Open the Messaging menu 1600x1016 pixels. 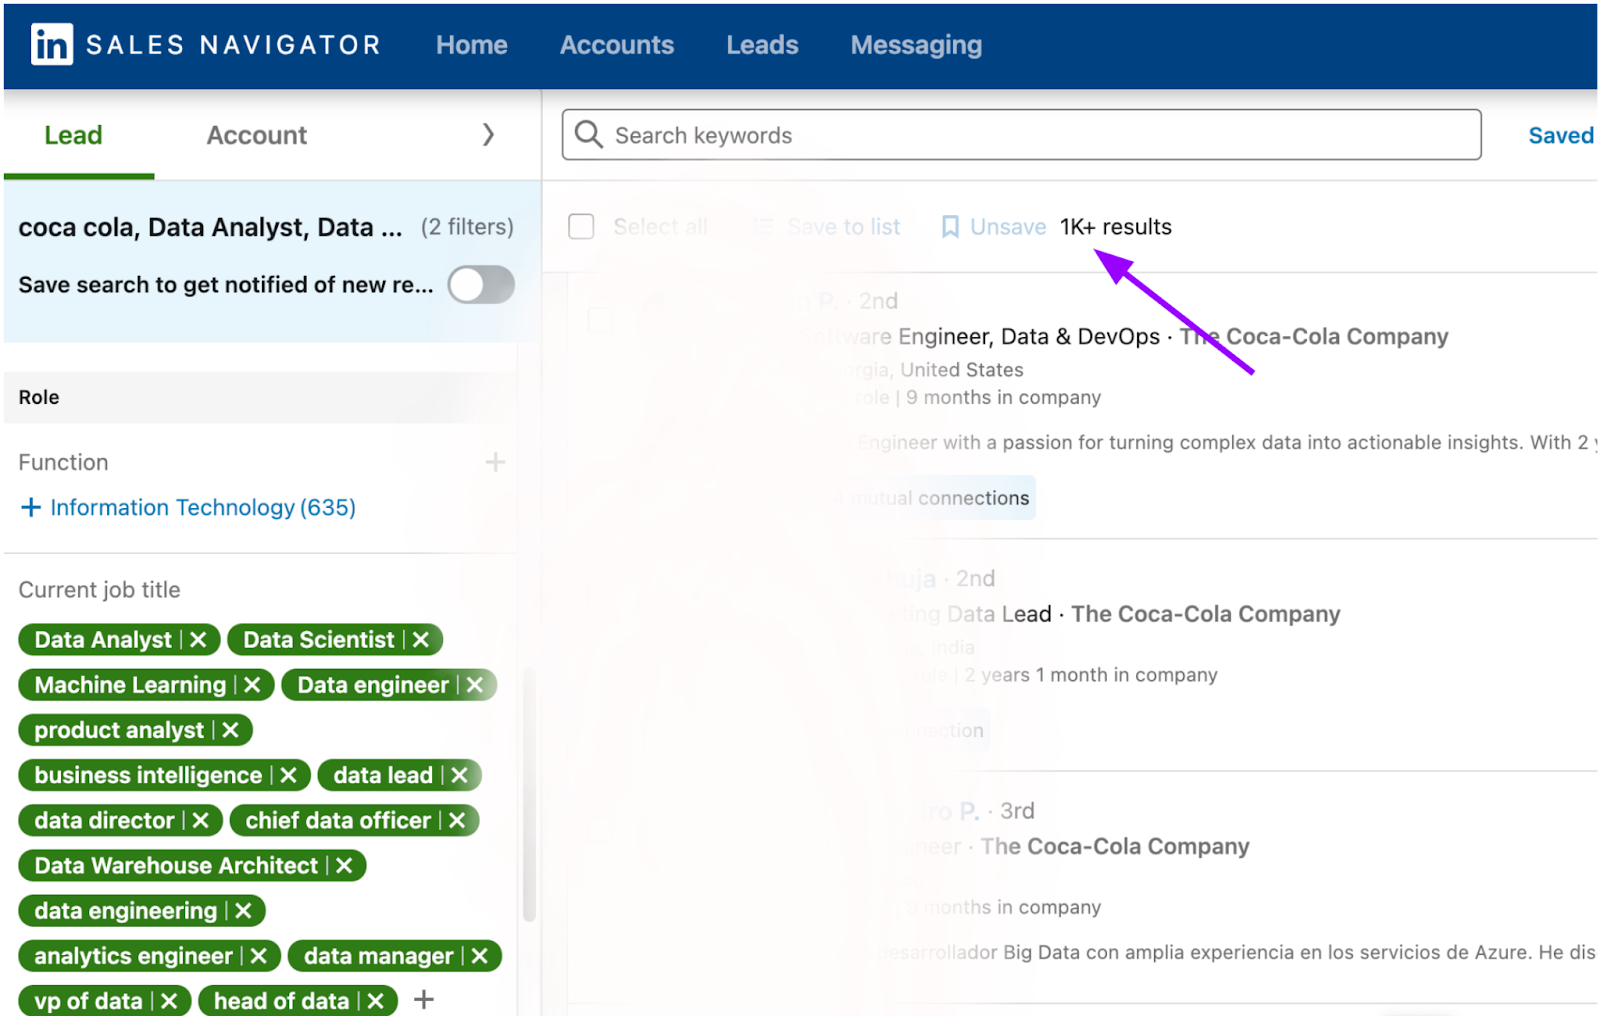pos(916,45)
